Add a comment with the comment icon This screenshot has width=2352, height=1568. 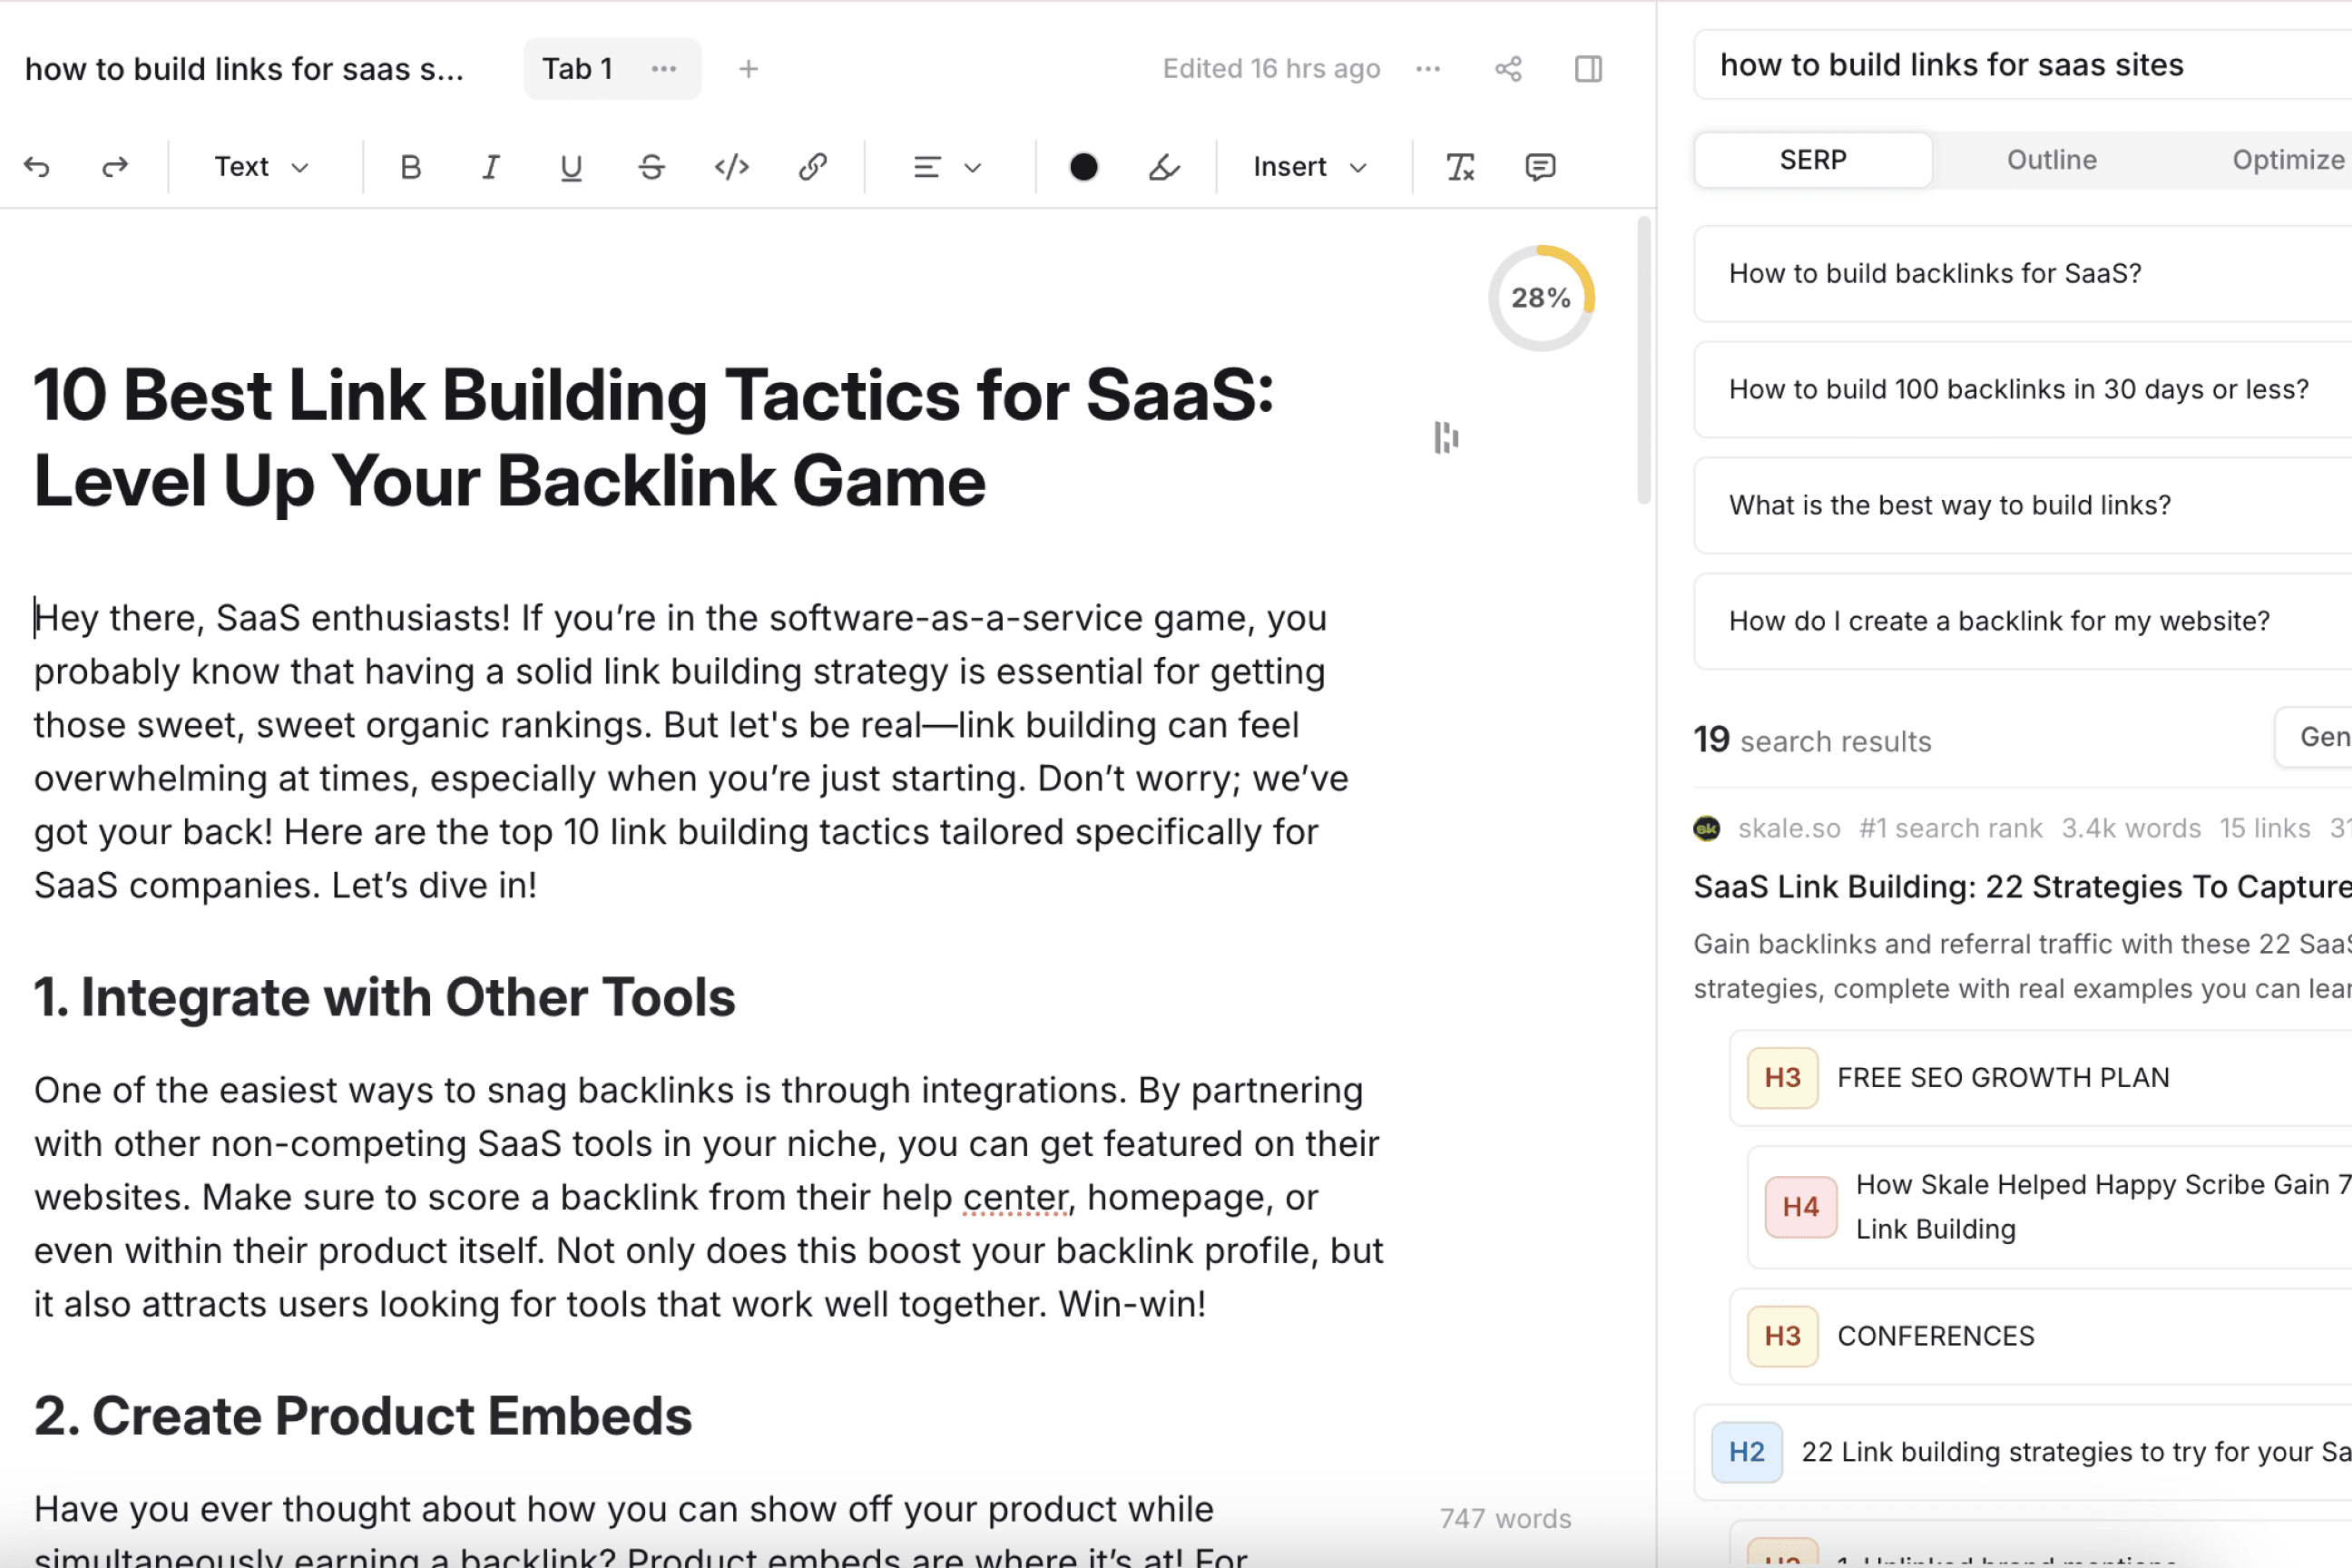pos(1540,167)
